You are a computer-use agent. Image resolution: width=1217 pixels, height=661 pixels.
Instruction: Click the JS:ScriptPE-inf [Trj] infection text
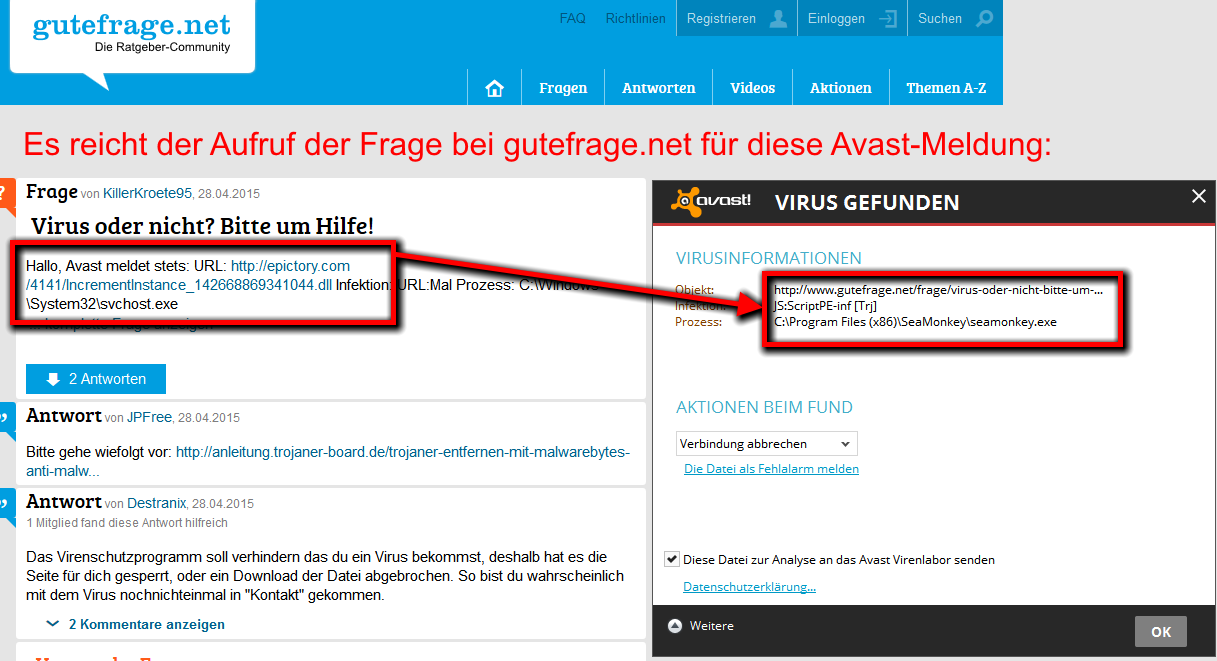click(826, 306)
